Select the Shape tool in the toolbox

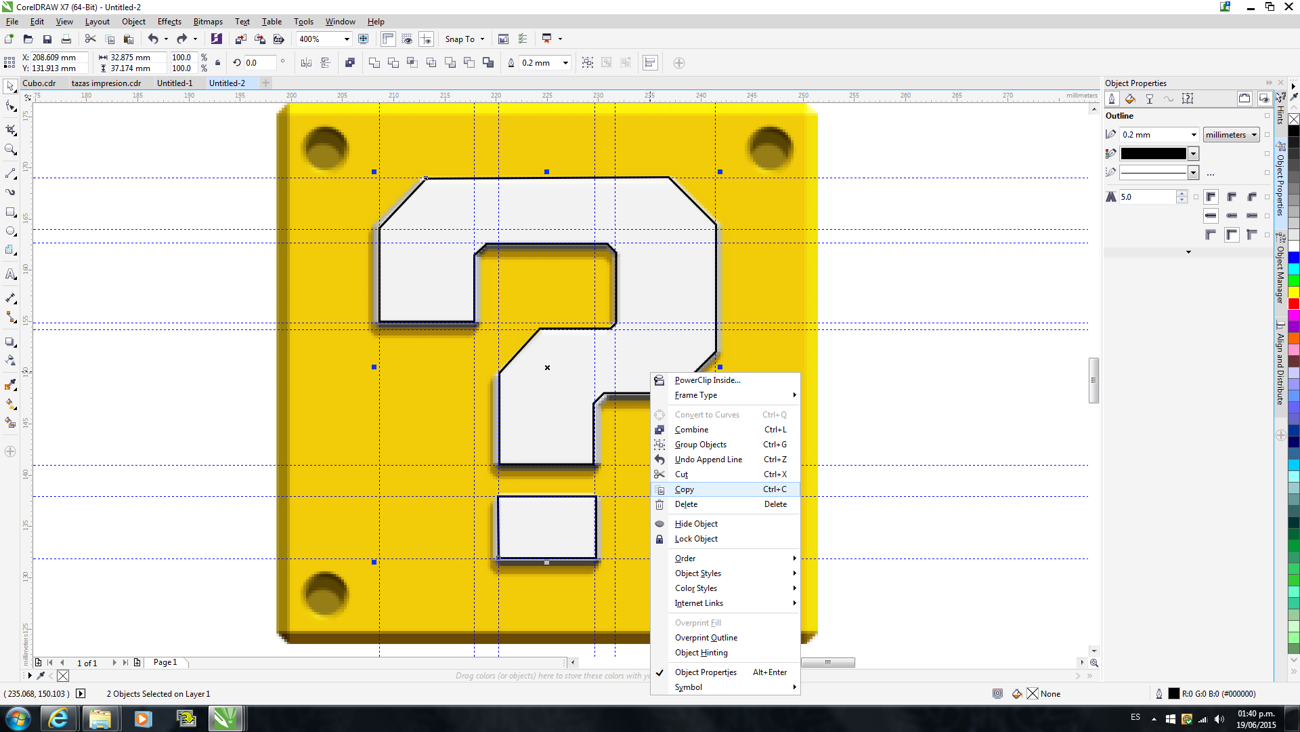(x=11, y=107)
